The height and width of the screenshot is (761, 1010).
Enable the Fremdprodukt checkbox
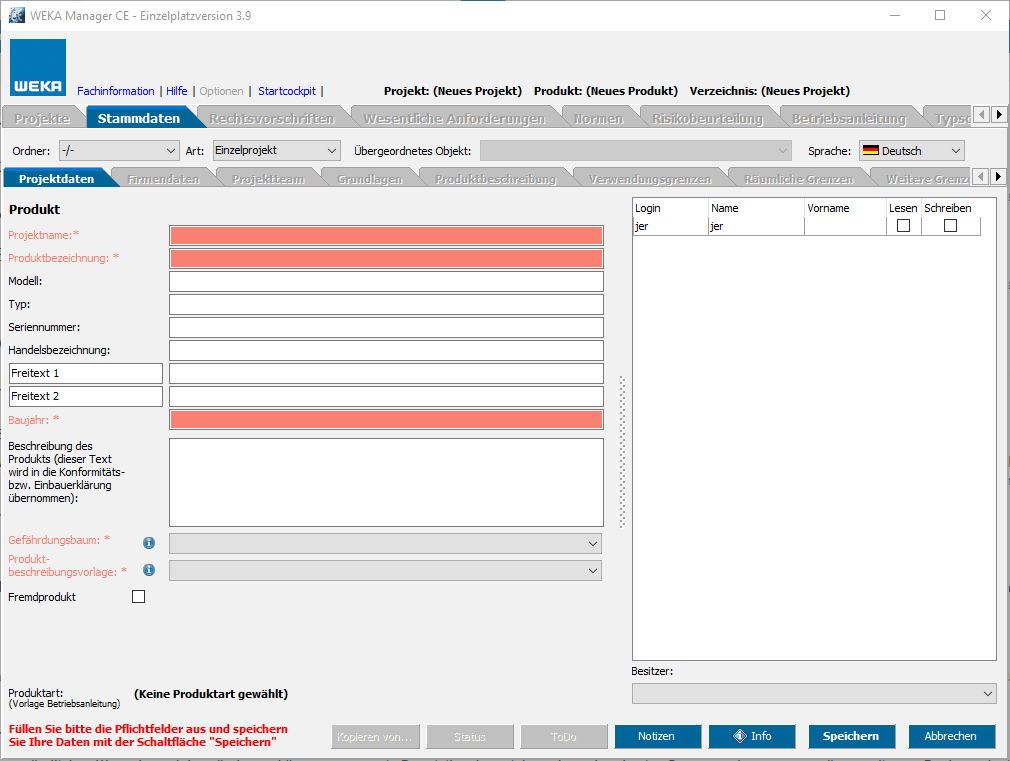pos(139,597)
